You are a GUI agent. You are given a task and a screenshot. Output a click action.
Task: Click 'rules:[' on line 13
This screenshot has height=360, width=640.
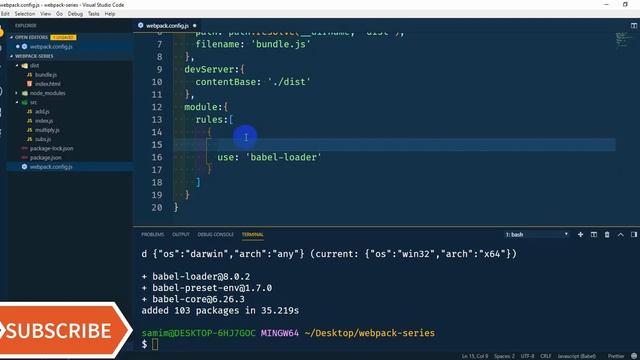(x=214, y=120)
